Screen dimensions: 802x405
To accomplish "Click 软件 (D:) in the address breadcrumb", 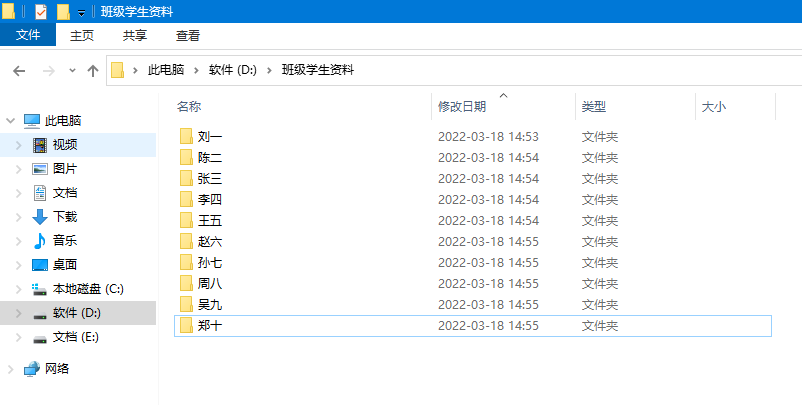I will point(233,70).
